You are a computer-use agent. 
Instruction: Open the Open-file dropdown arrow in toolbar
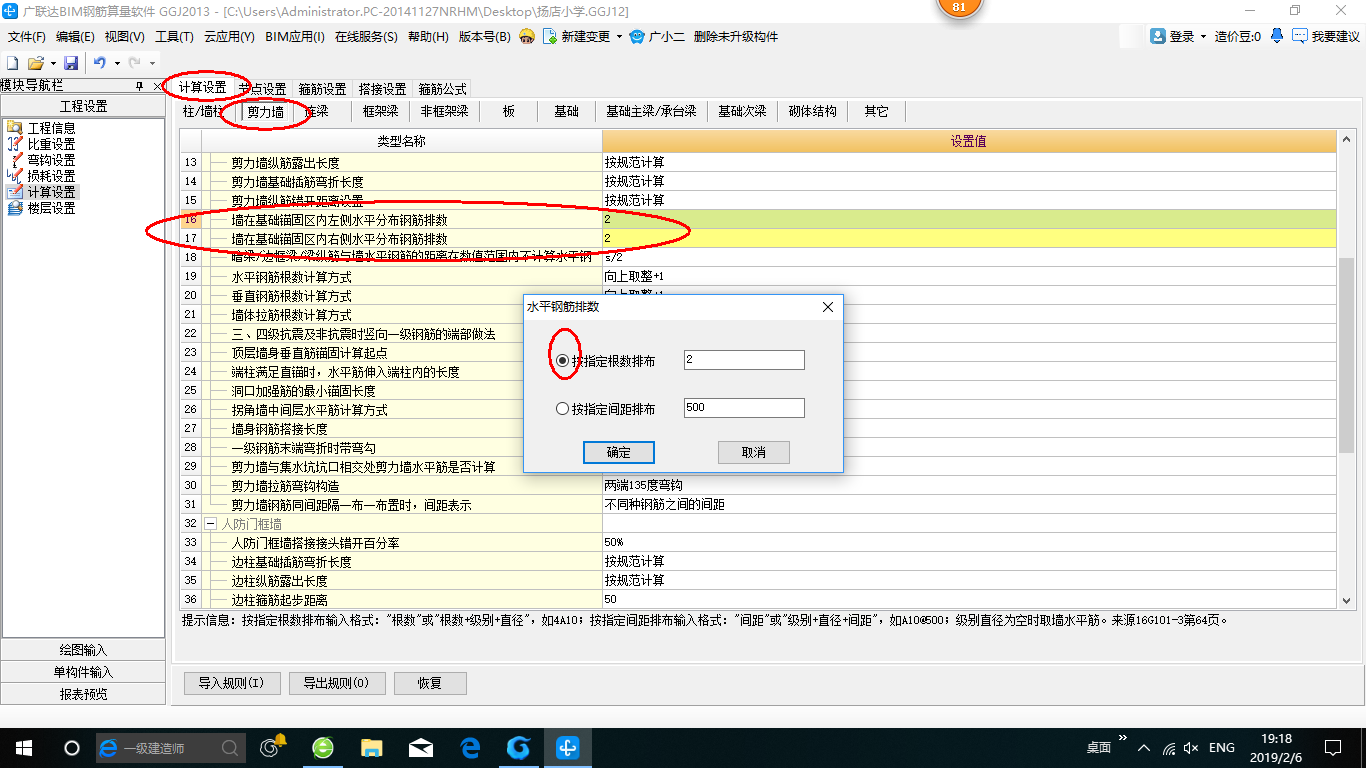pos(52,63)
